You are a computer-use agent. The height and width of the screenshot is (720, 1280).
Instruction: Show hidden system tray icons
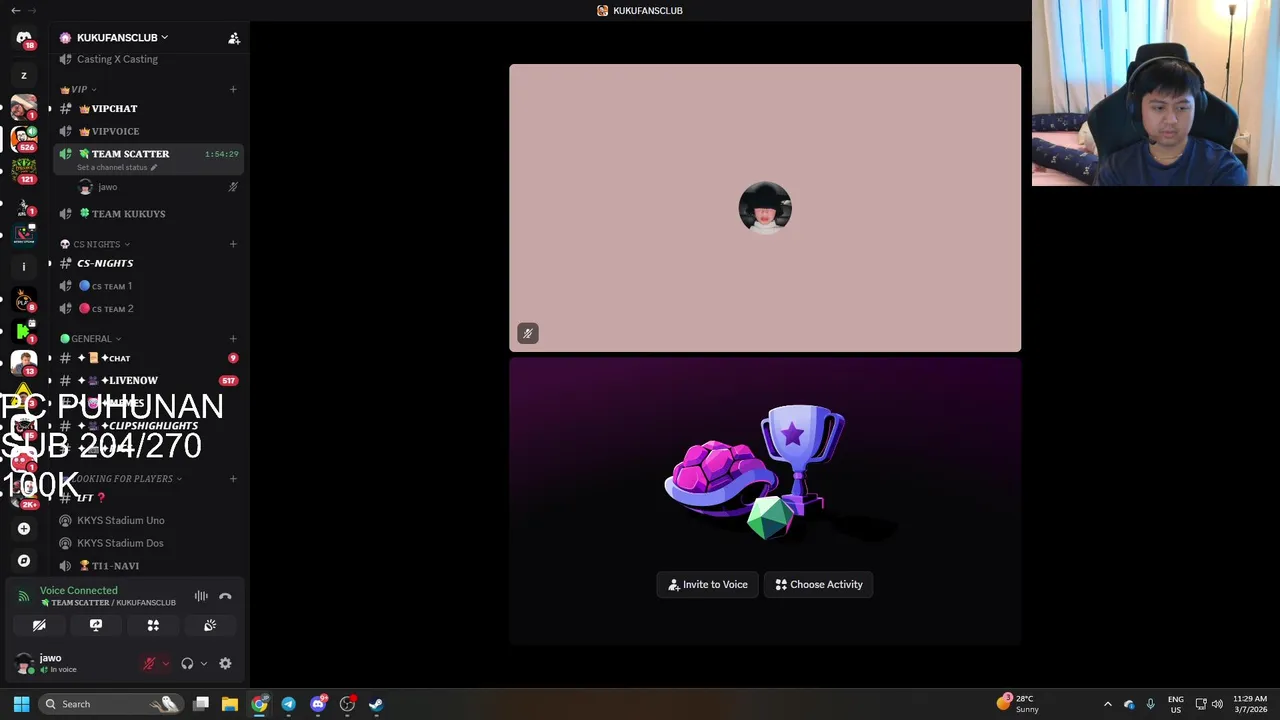pos(1107,704)
